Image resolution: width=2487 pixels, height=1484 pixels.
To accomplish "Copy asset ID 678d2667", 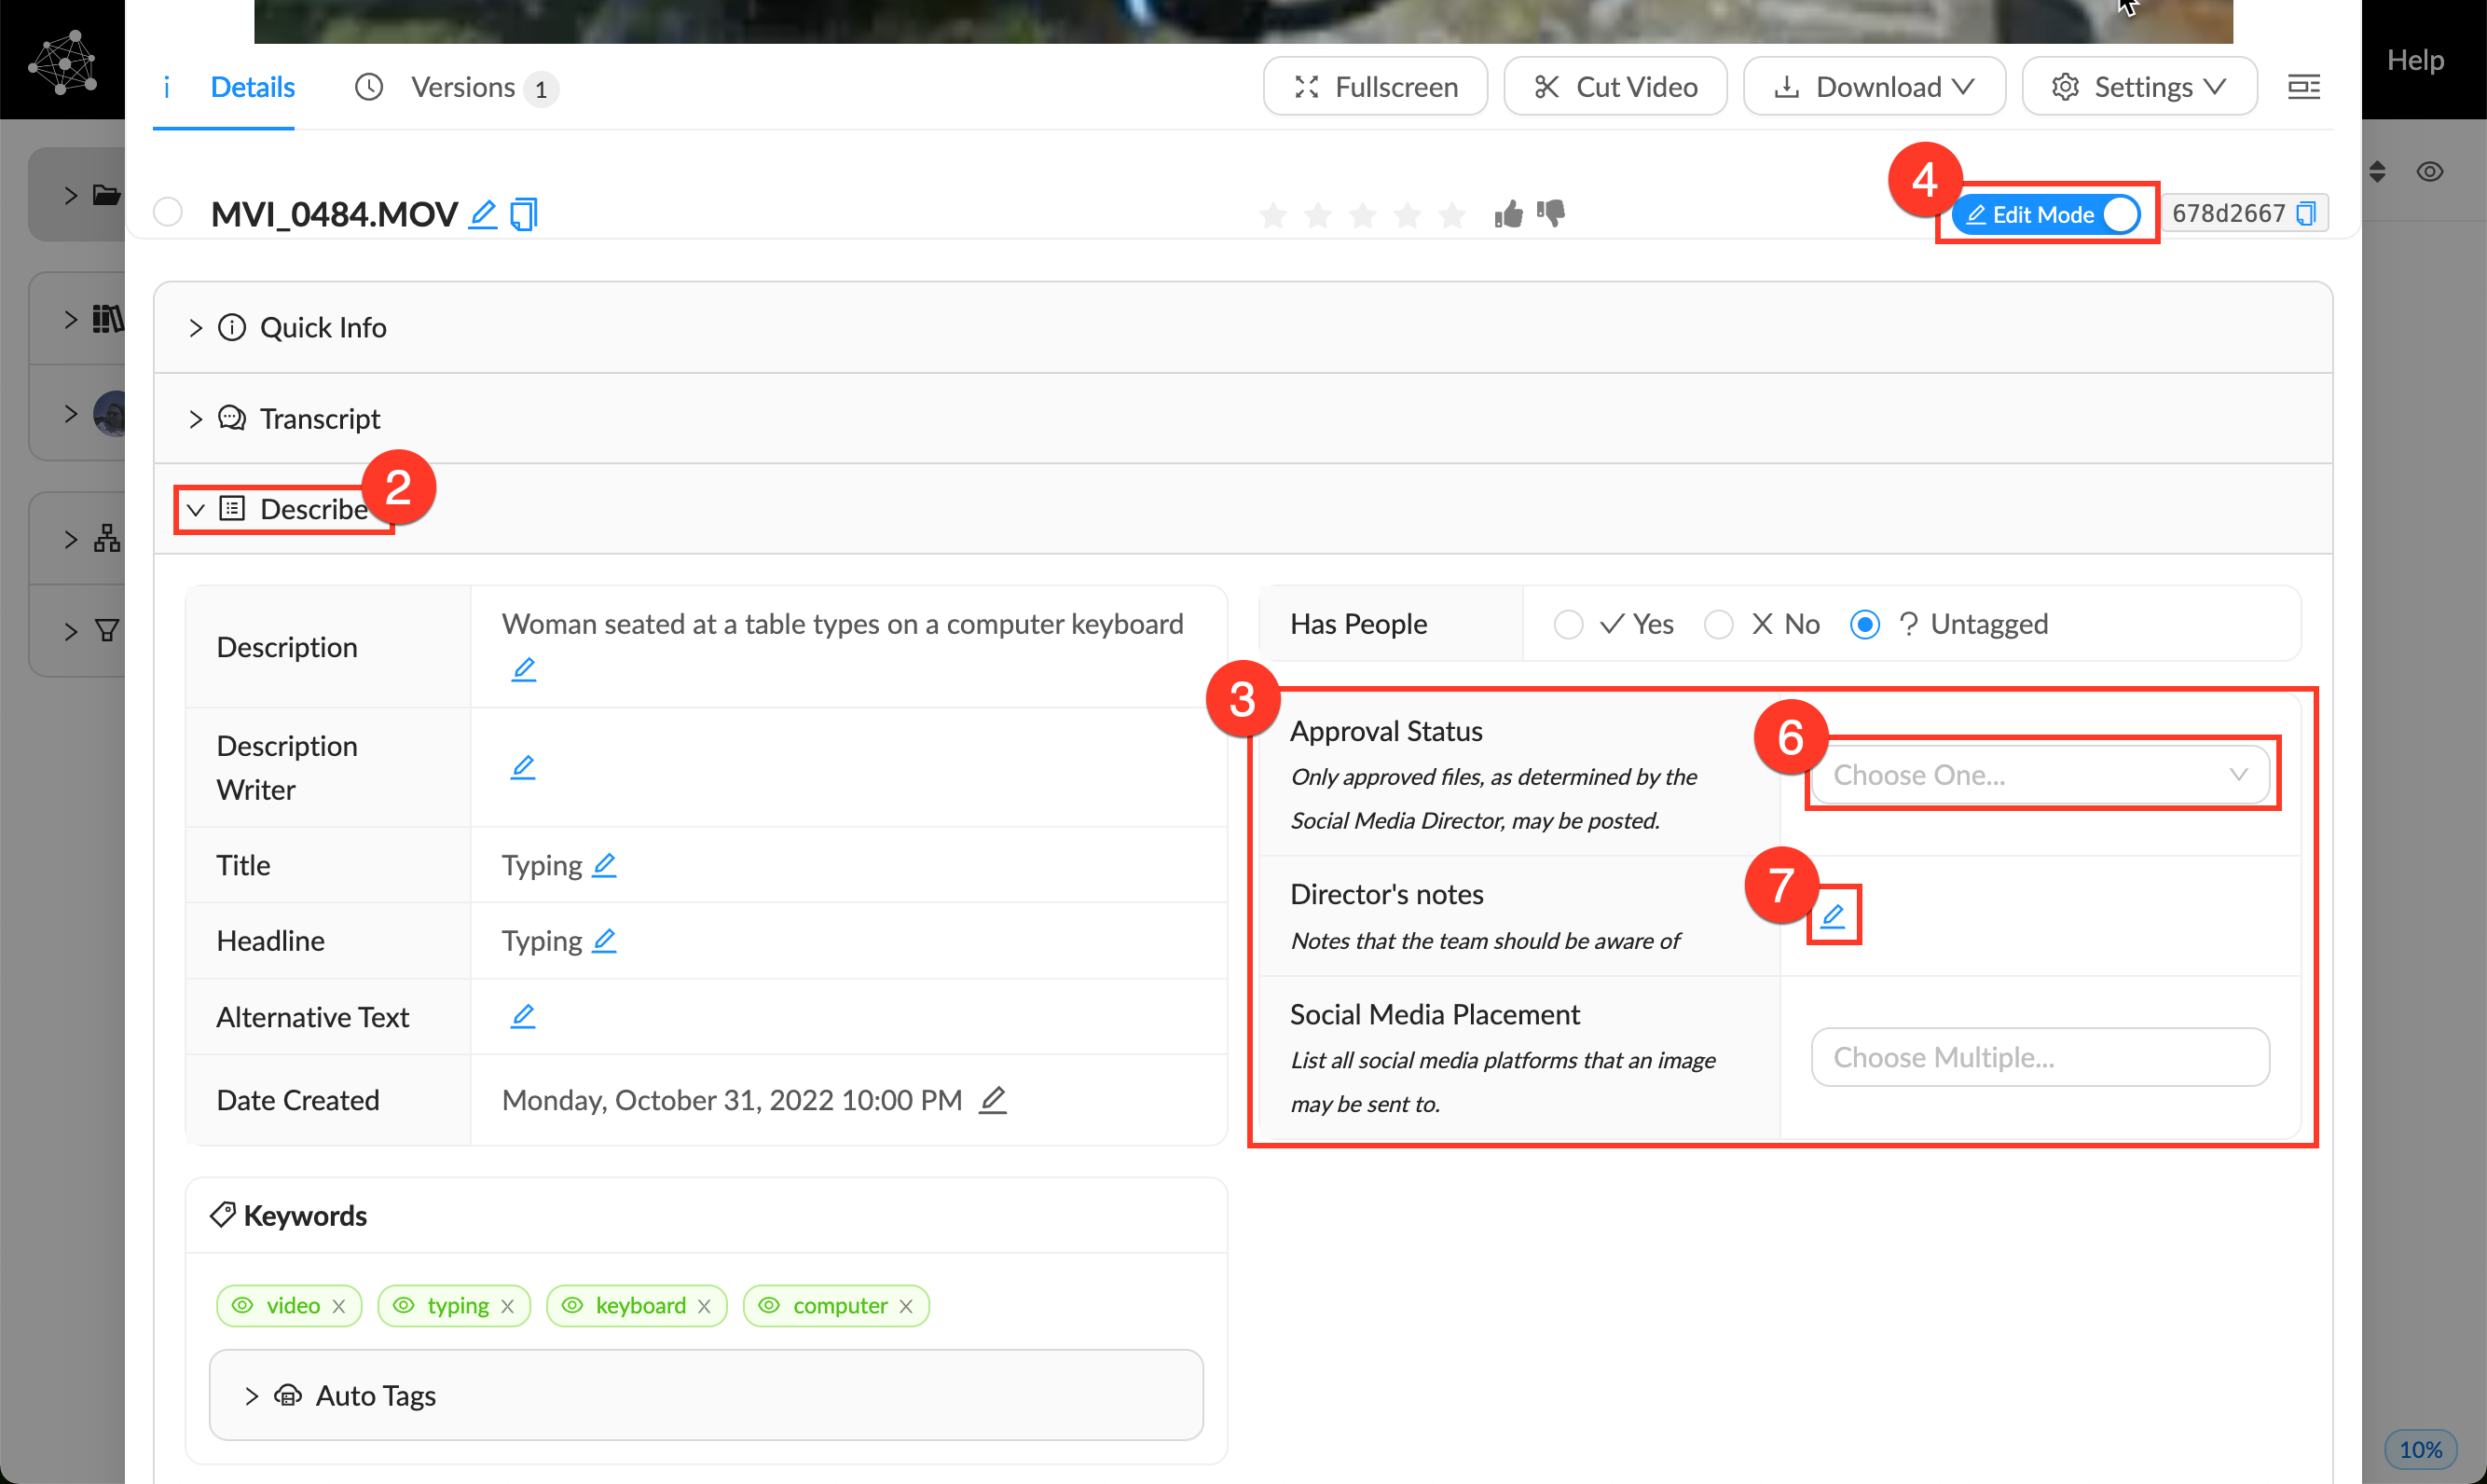I will [x=2306, y=214].
